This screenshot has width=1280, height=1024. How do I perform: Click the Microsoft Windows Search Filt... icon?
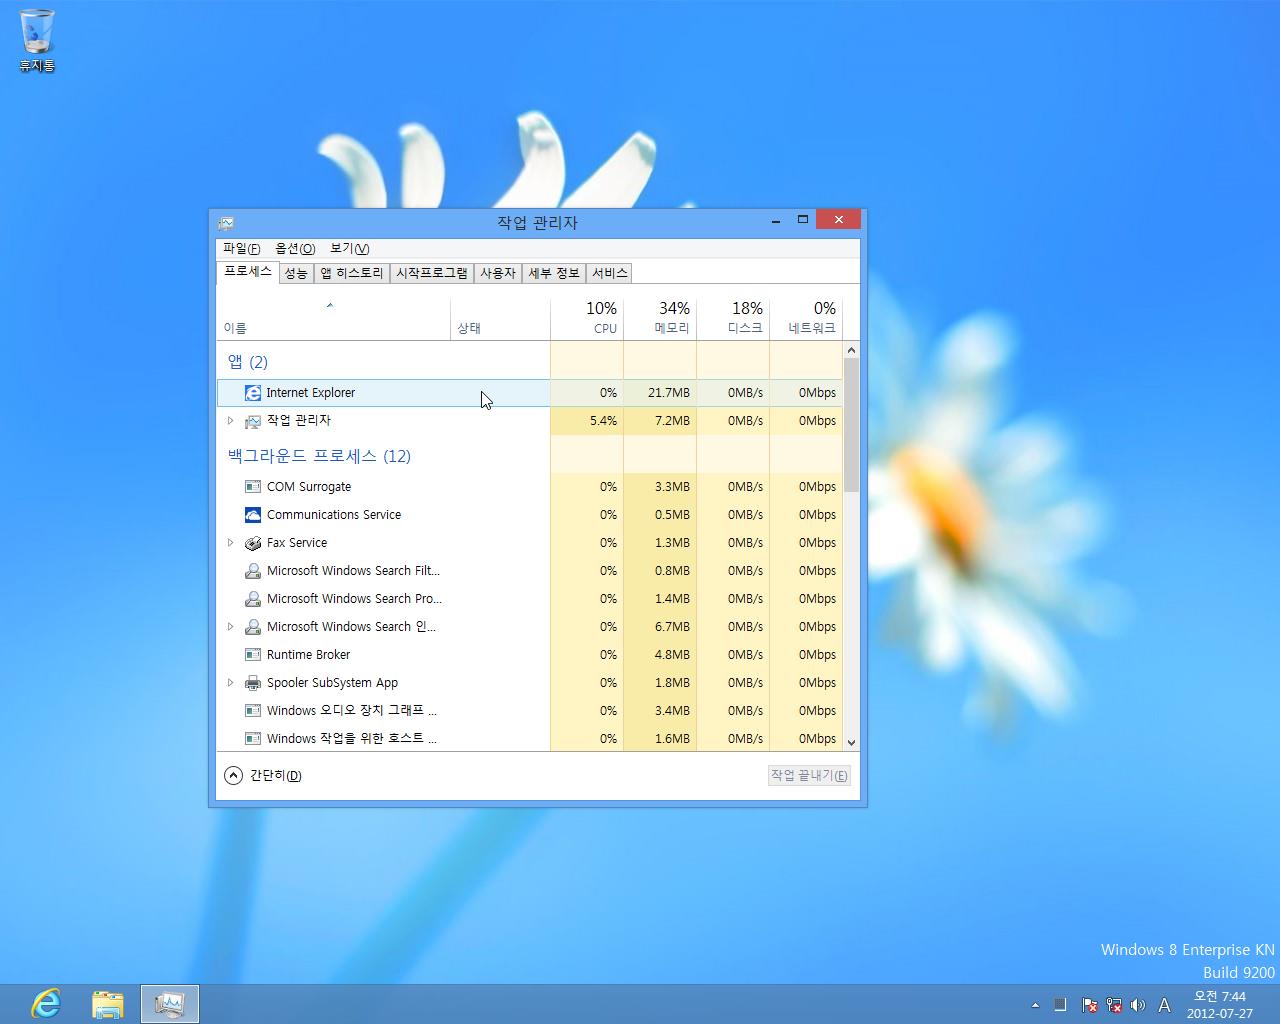[253, 571]
